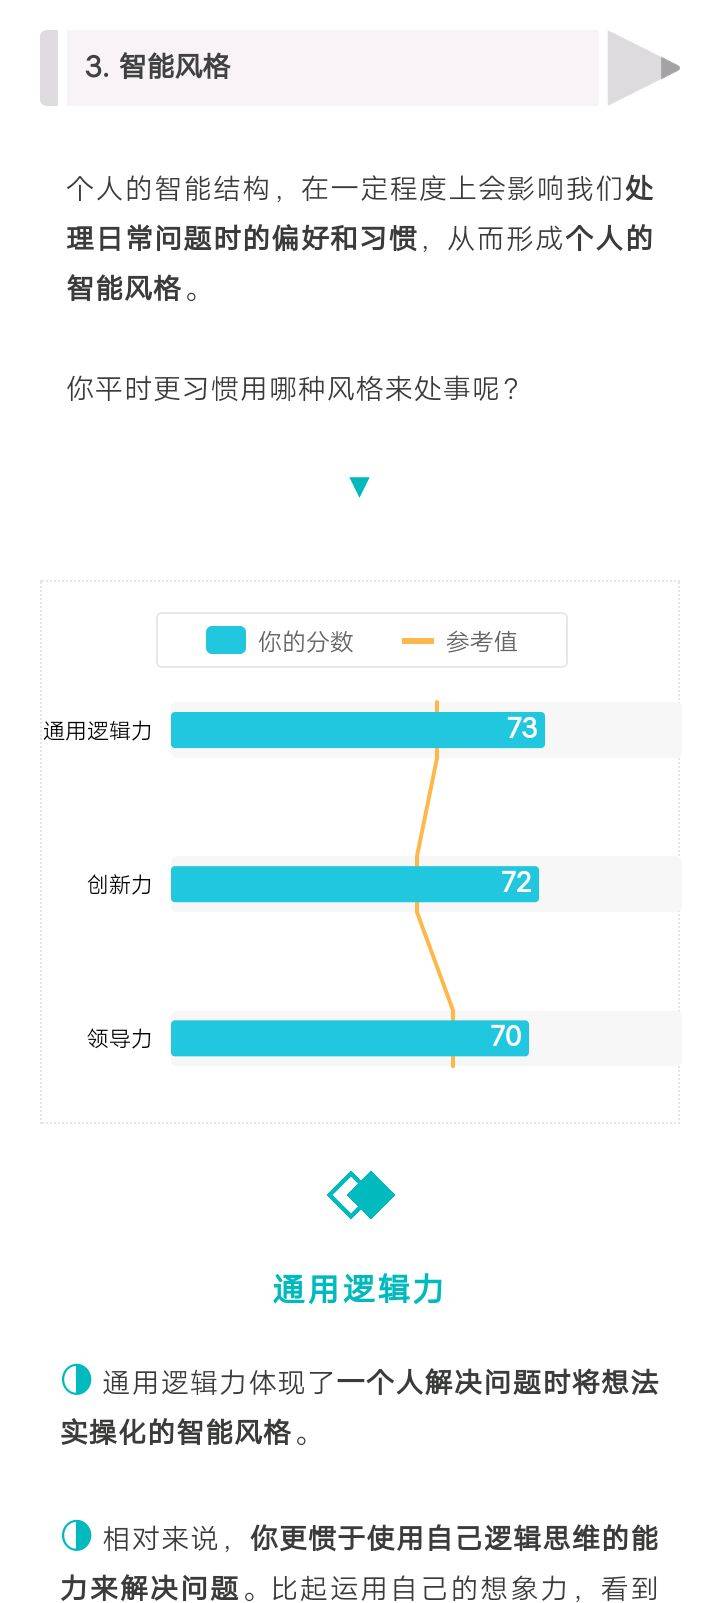Click the gray bar left of header
The height and width of the screenshot is (1603, 720).
click(x=49, y=68)
